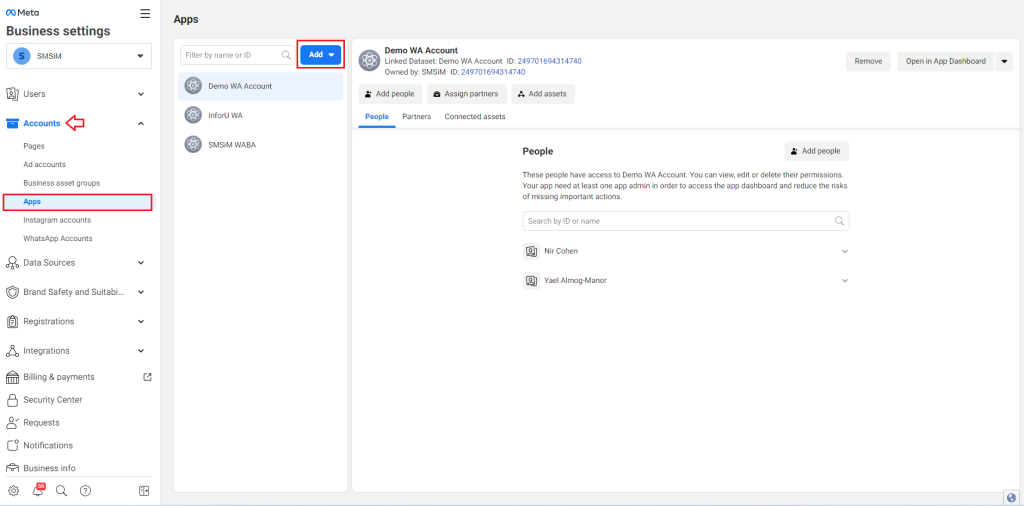Open the Owned by SMSiM ID link
The width and height of the screenshot is (1024, 506).
pos(493,72)
